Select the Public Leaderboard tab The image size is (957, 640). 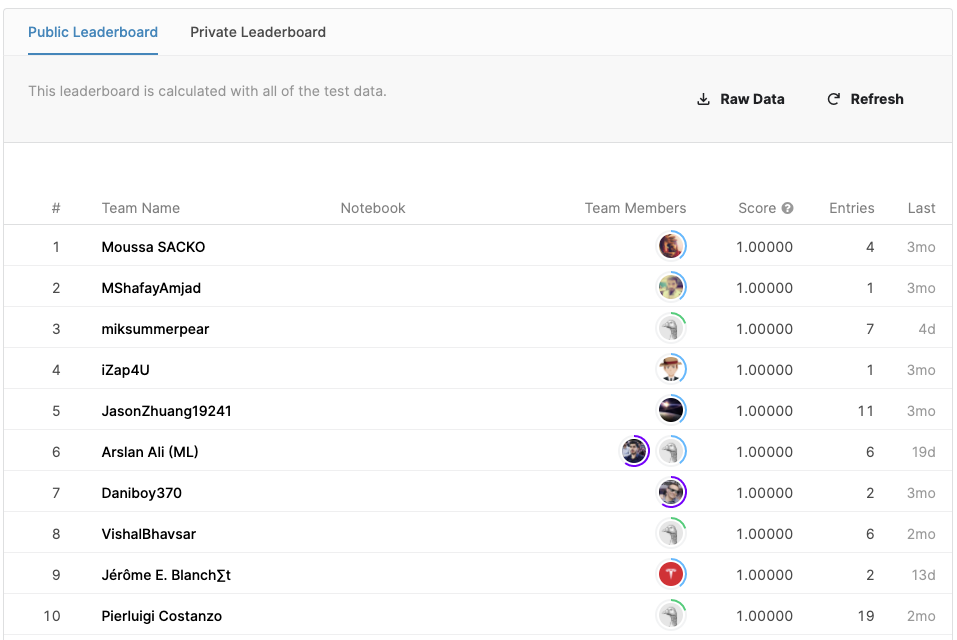pyautogui.click(x=93, y=32)
